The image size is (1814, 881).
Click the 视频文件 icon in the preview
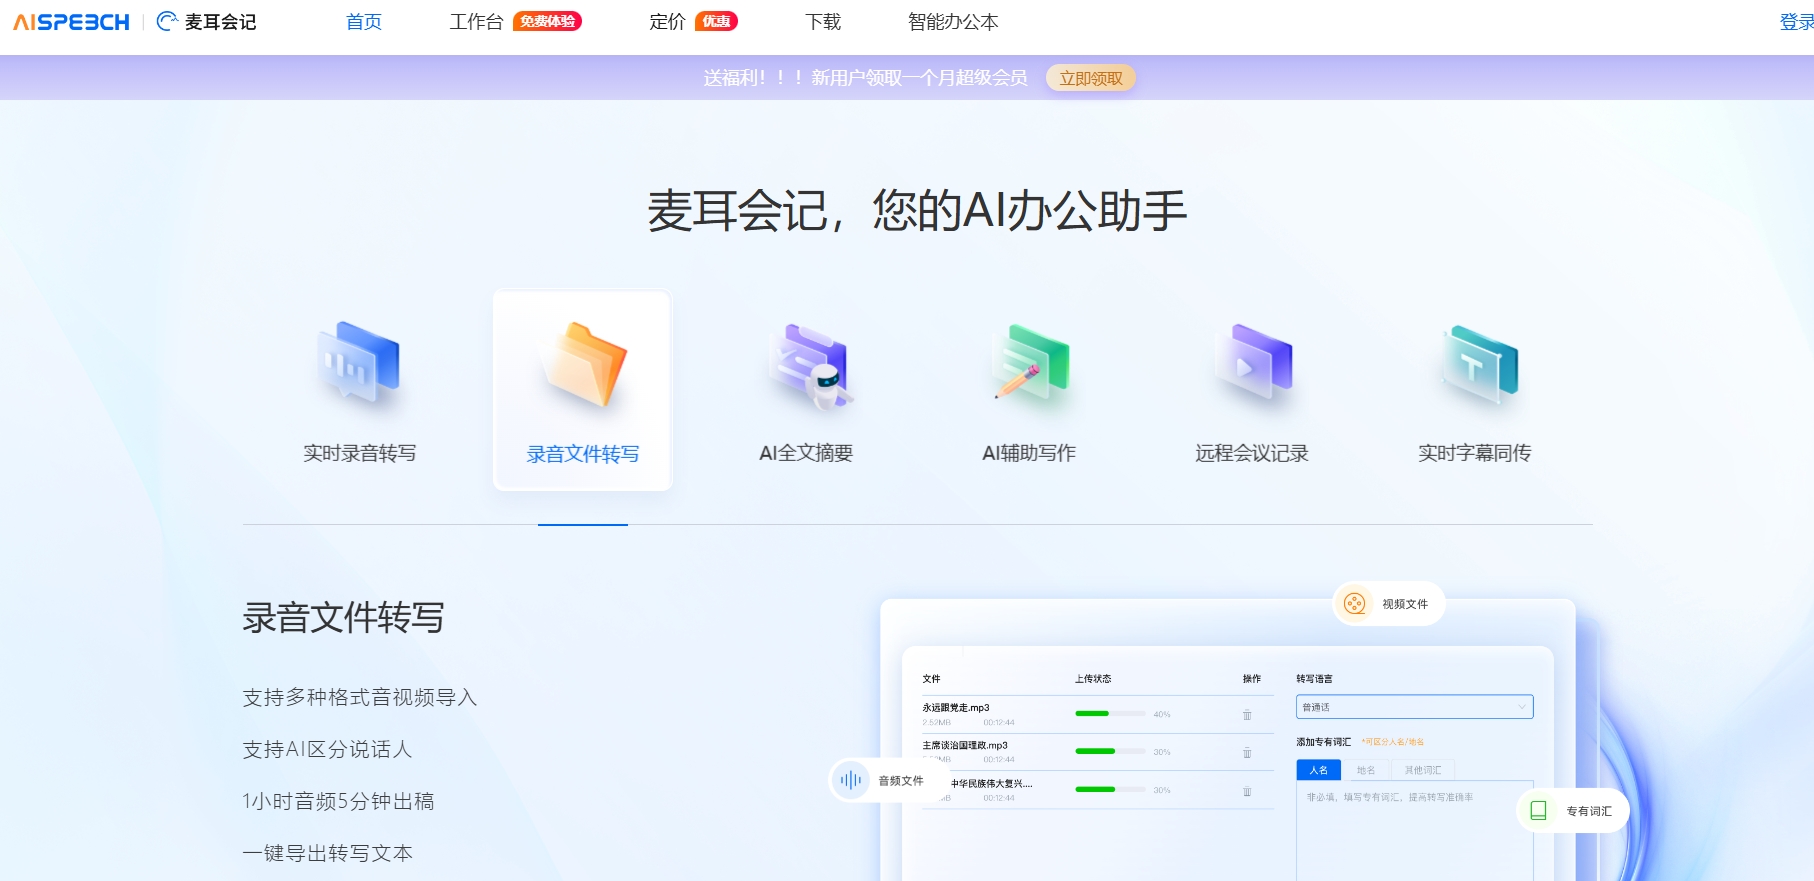1355,603
